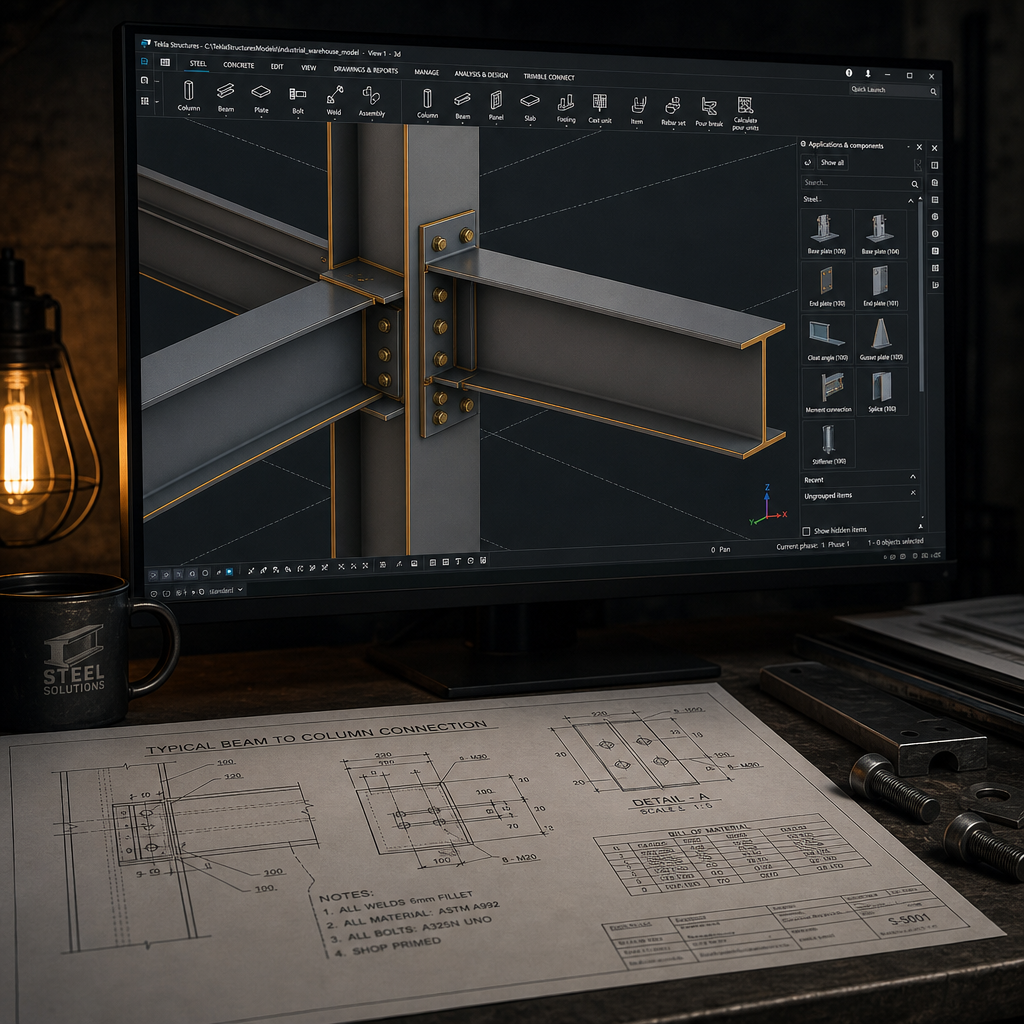This screenshot has height=1024, width=1024.
Task: Select the Gusset plate component
Action: point(881,339)
